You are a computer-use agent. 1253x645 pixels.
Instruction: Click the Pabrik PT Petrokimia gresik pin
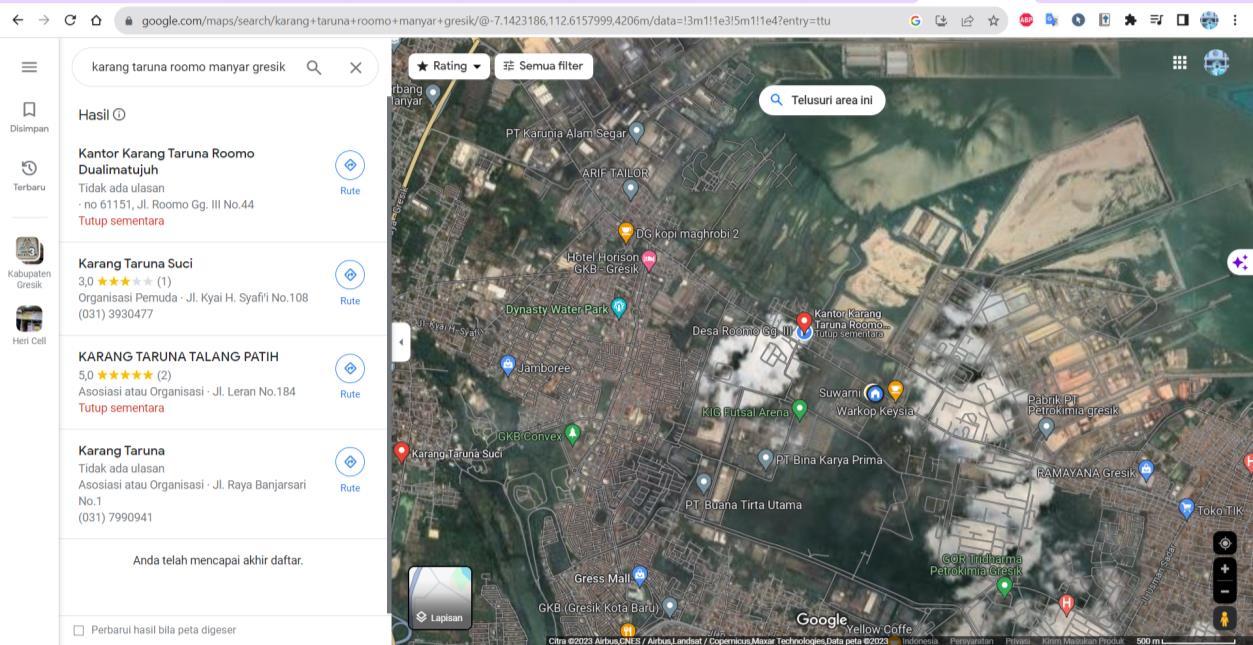click(1046, 428)
